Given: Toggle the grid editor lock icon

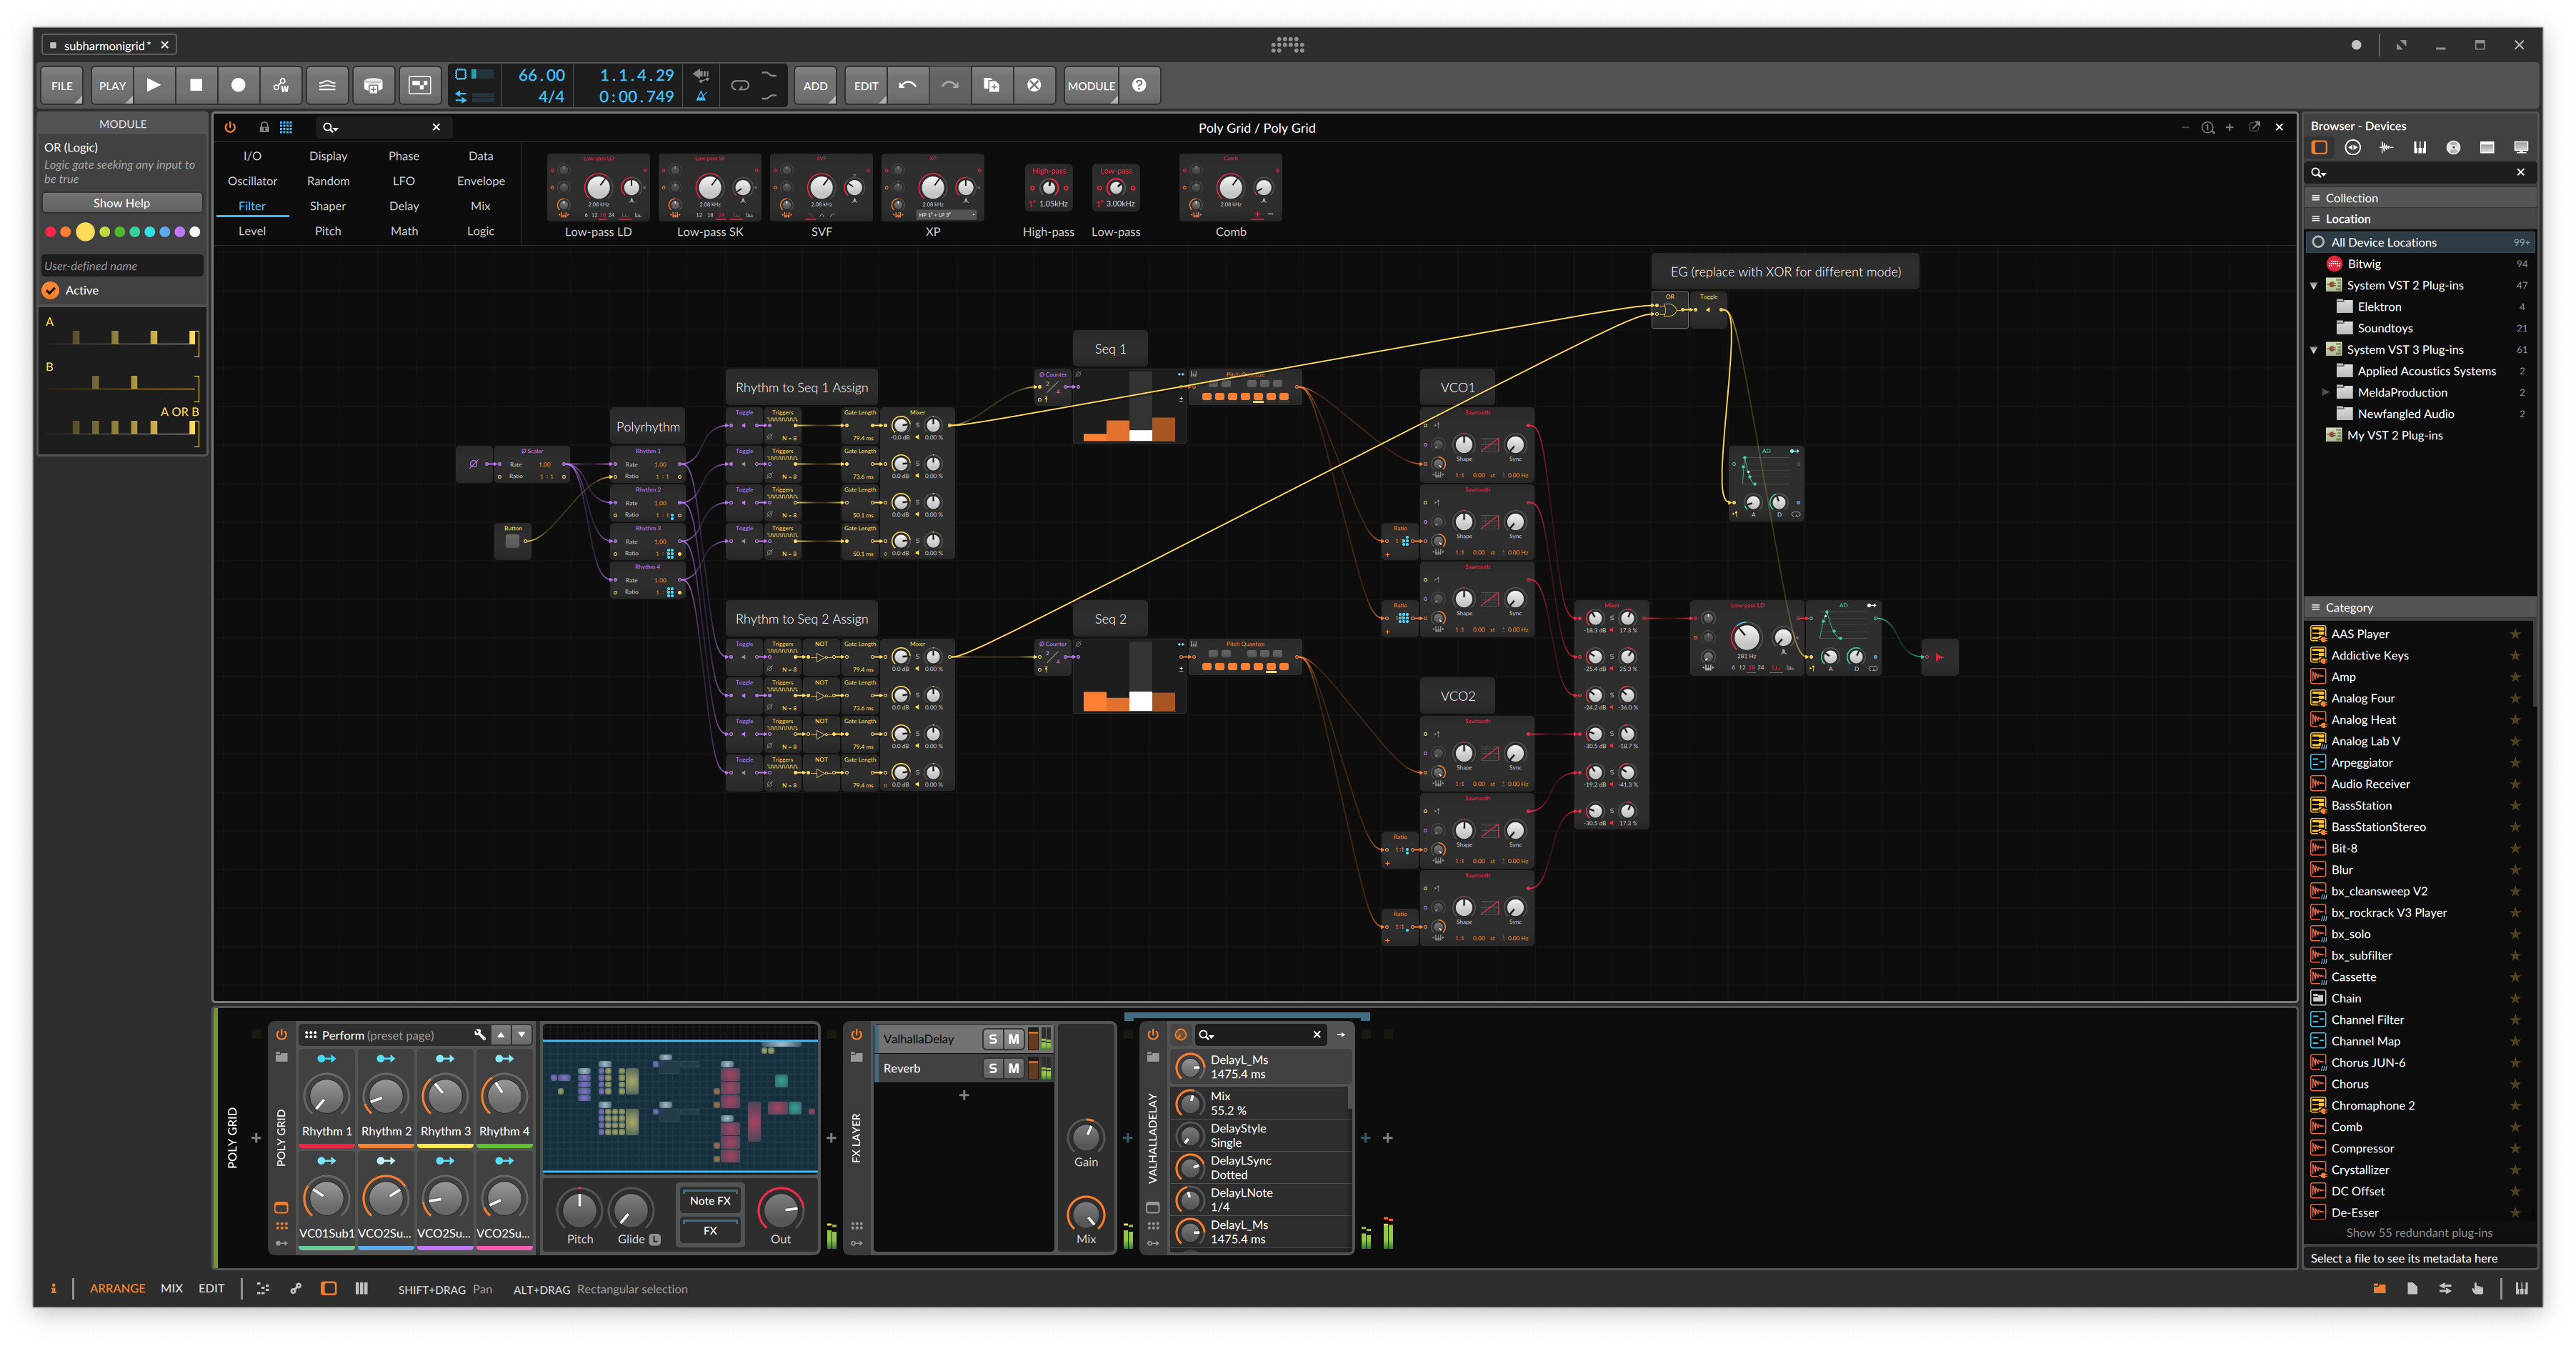Looking at the screenshot, I should click(264, 127).
